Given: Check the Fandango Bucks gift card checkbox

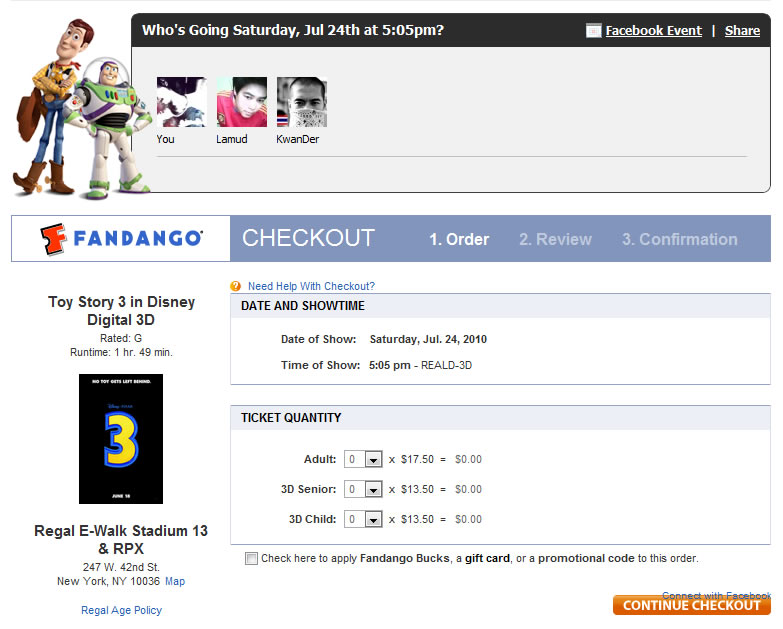Looking at the screenshot, I should (x=251, y=558).
